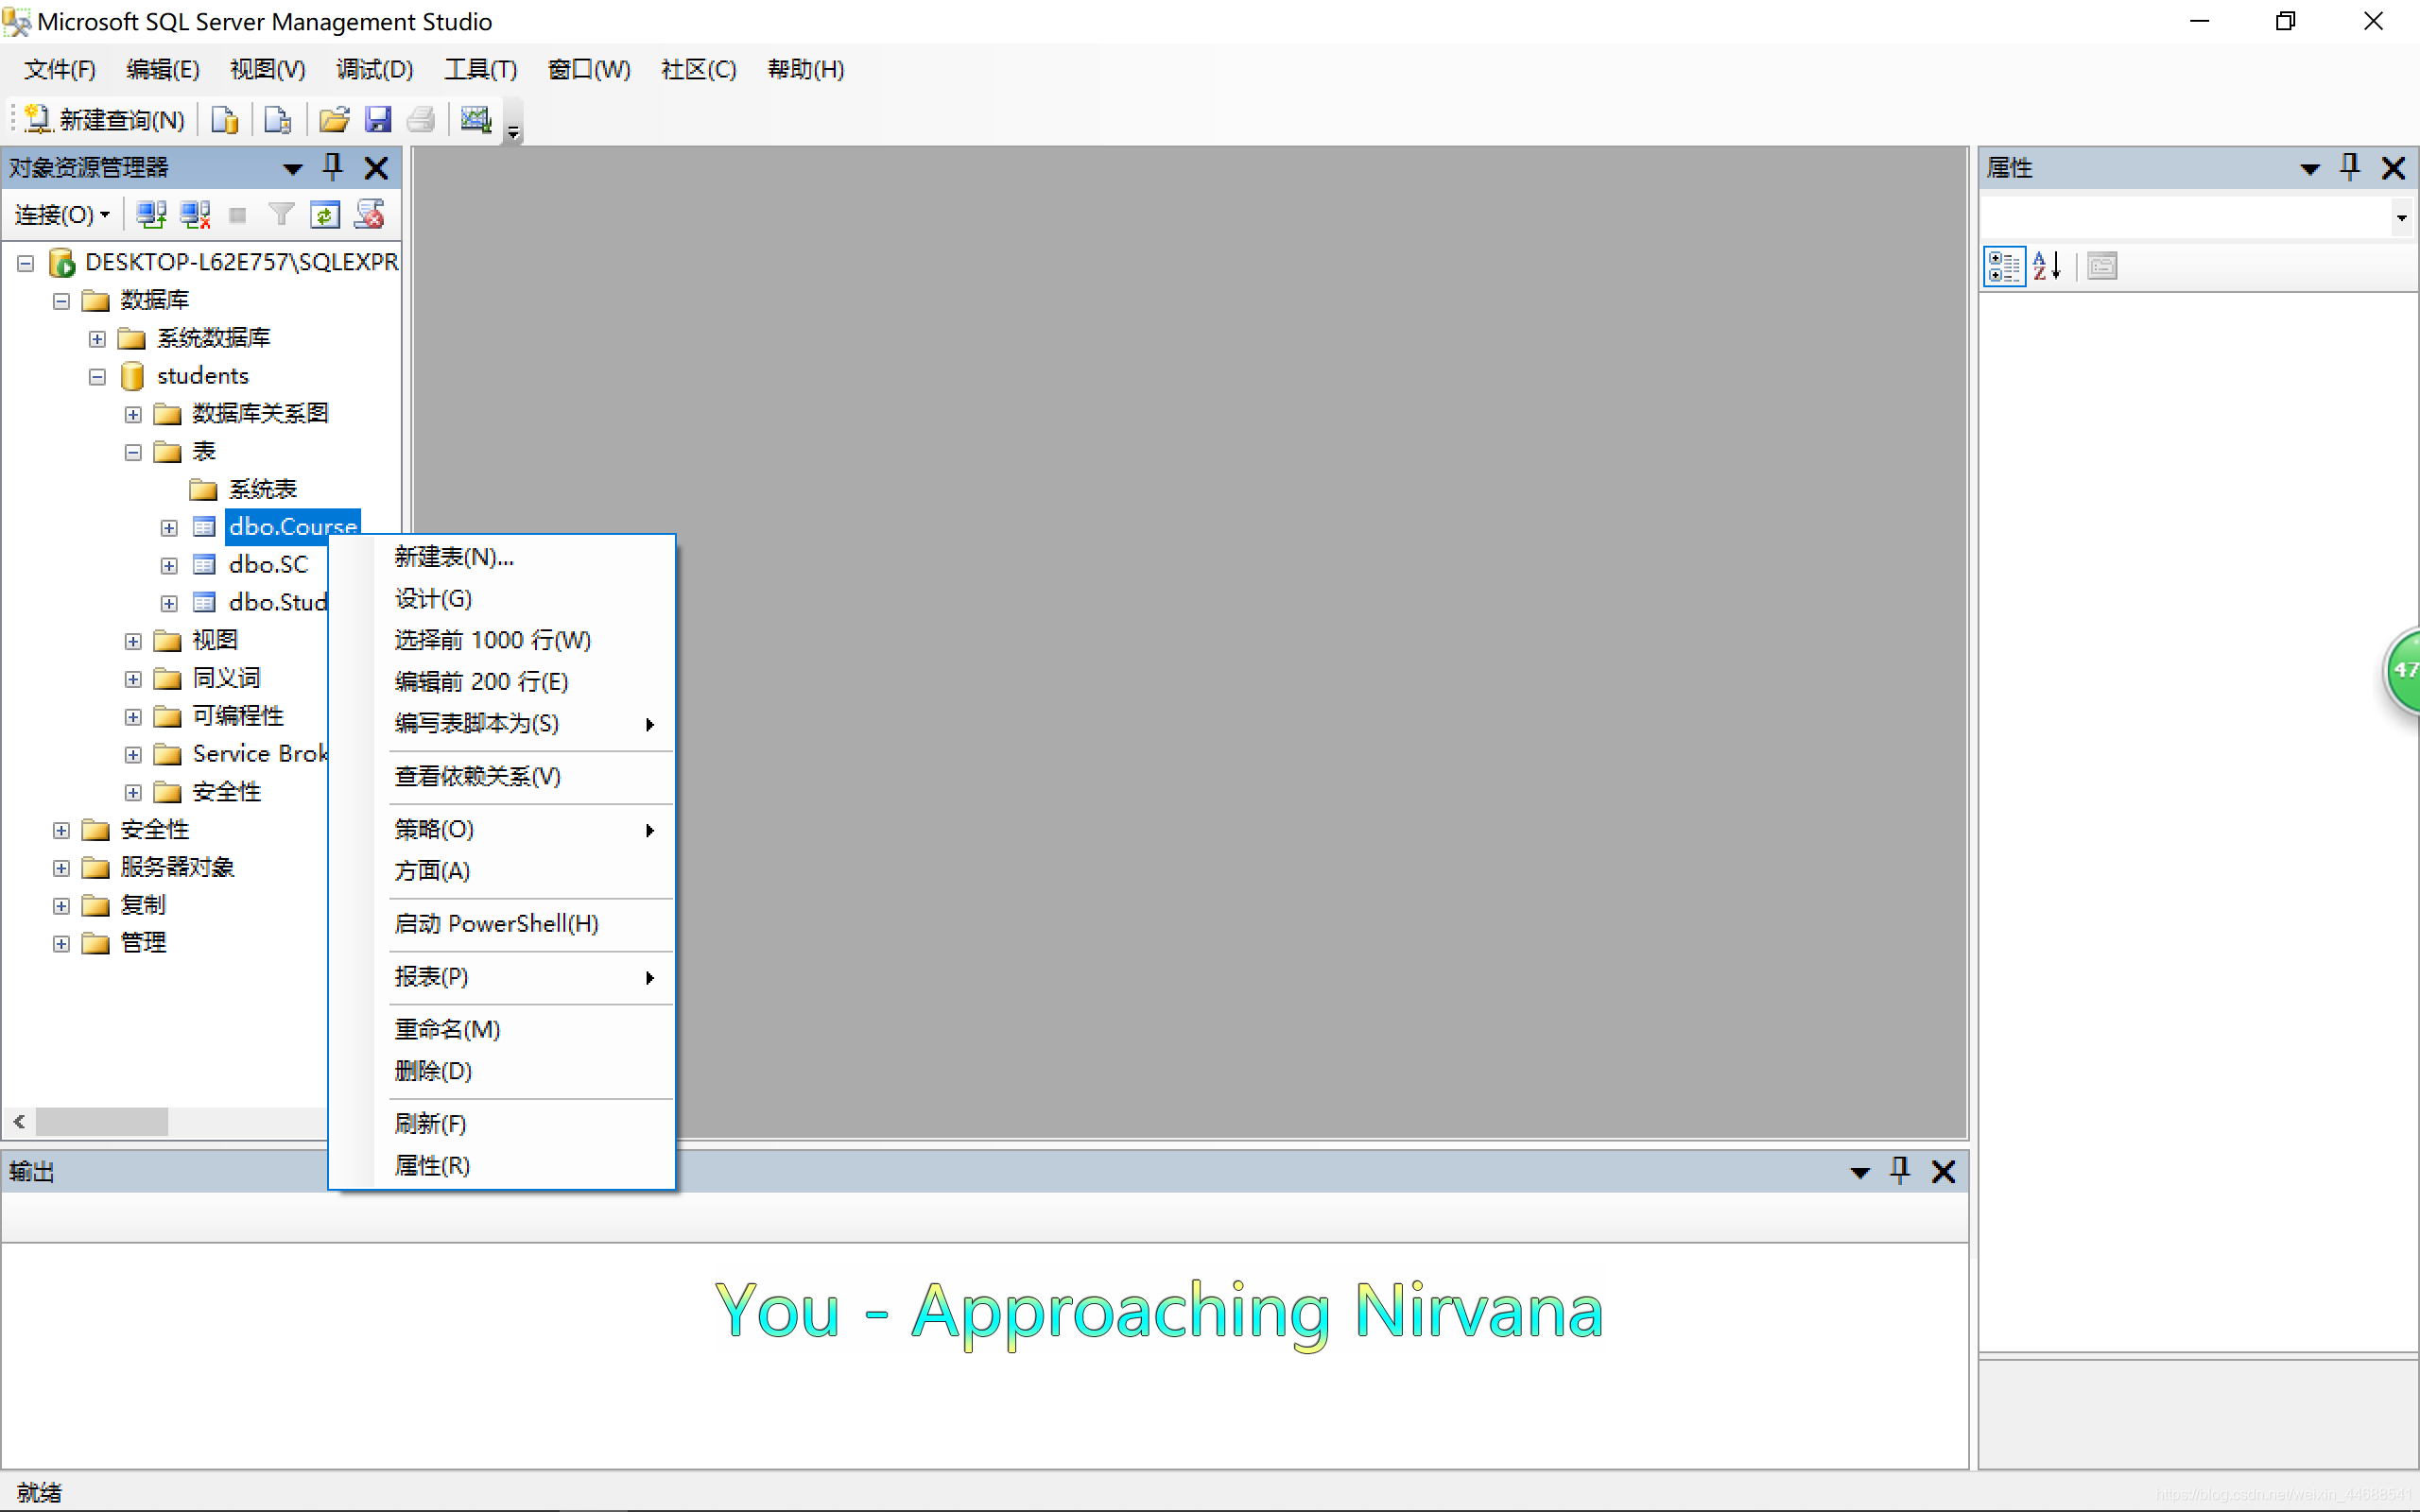Toggle auto-hide pin on Object Explorer panel
2420x1512 pixels.
(x=332, y=167)
